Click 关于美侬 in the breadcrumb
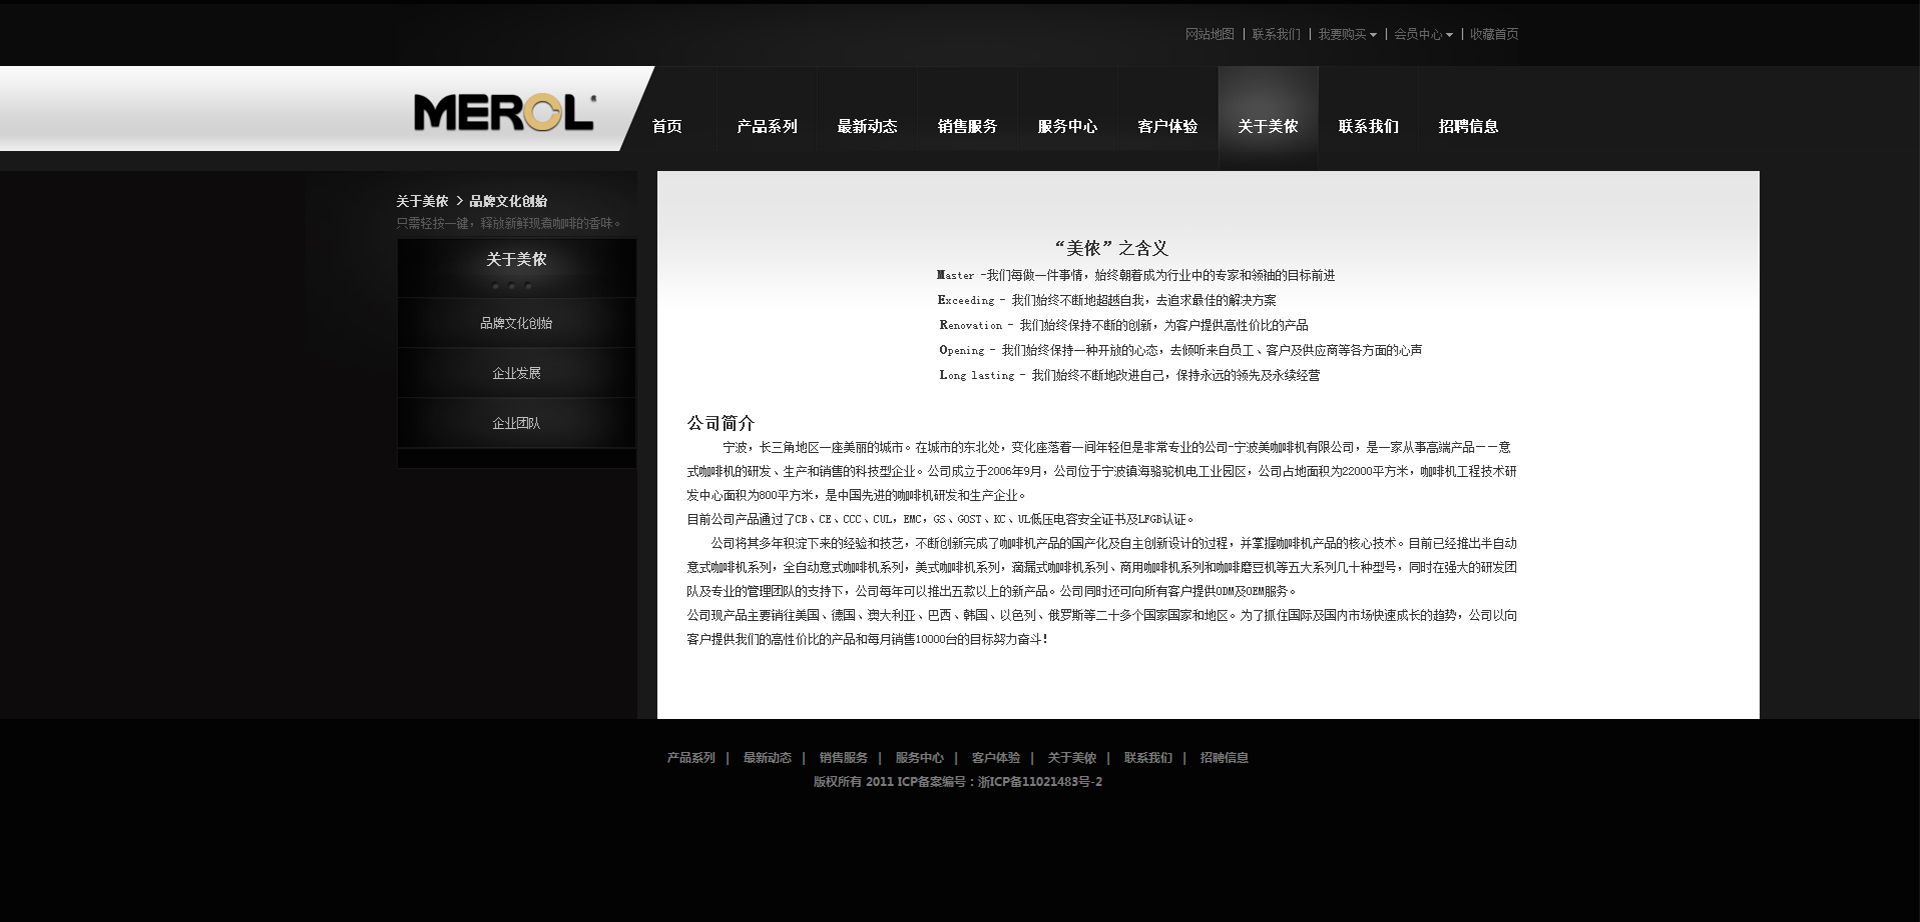The width and height of the screenshot is (1920, 922). point(422,201)
